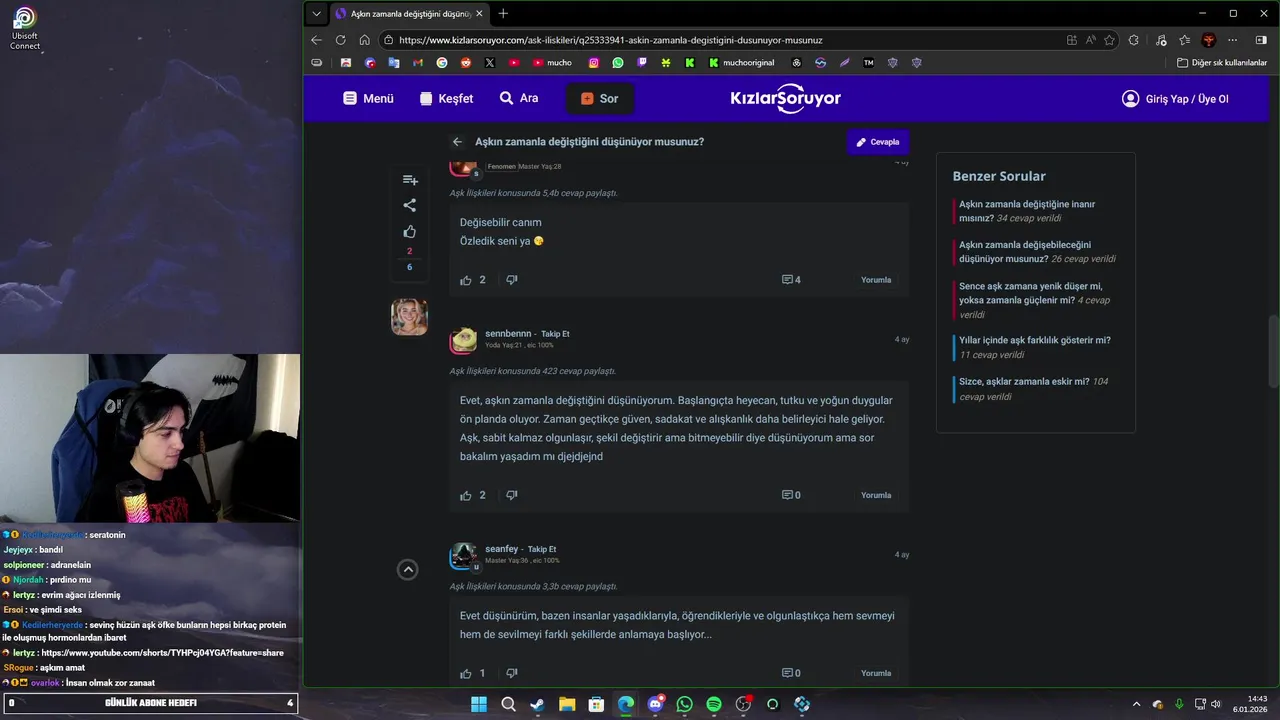Open the muchooriginal Kick bookmark
The height and width of the screenshot is (720, 1280).
pos(743,62)
